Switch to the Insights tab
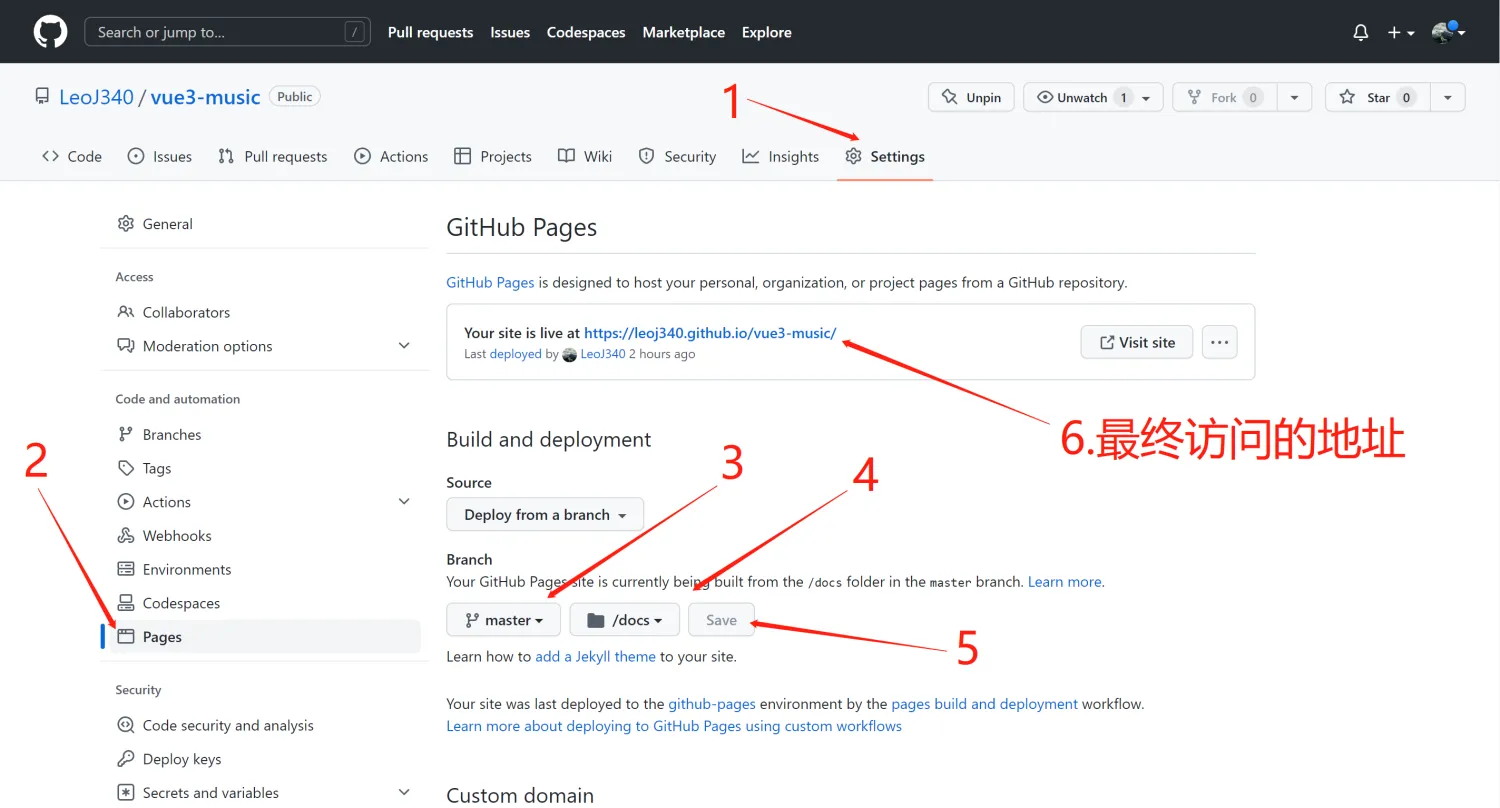The width and height of the screenshot is (1500, 808). 793,156
